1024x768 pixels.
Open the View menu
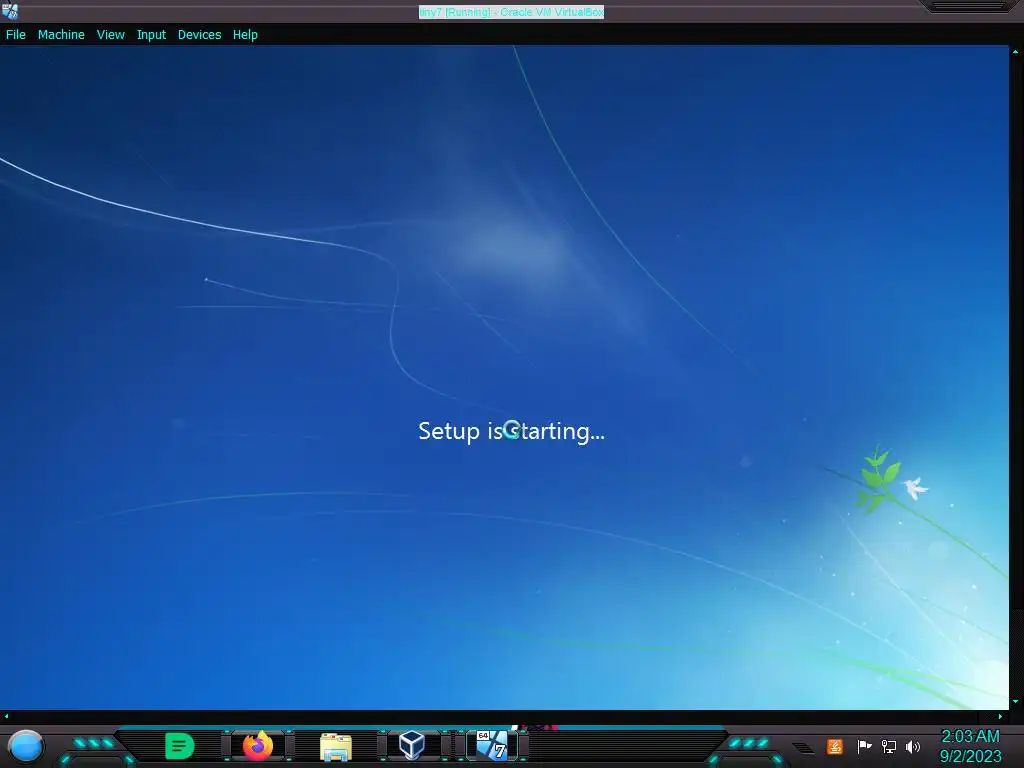(110, 35)
